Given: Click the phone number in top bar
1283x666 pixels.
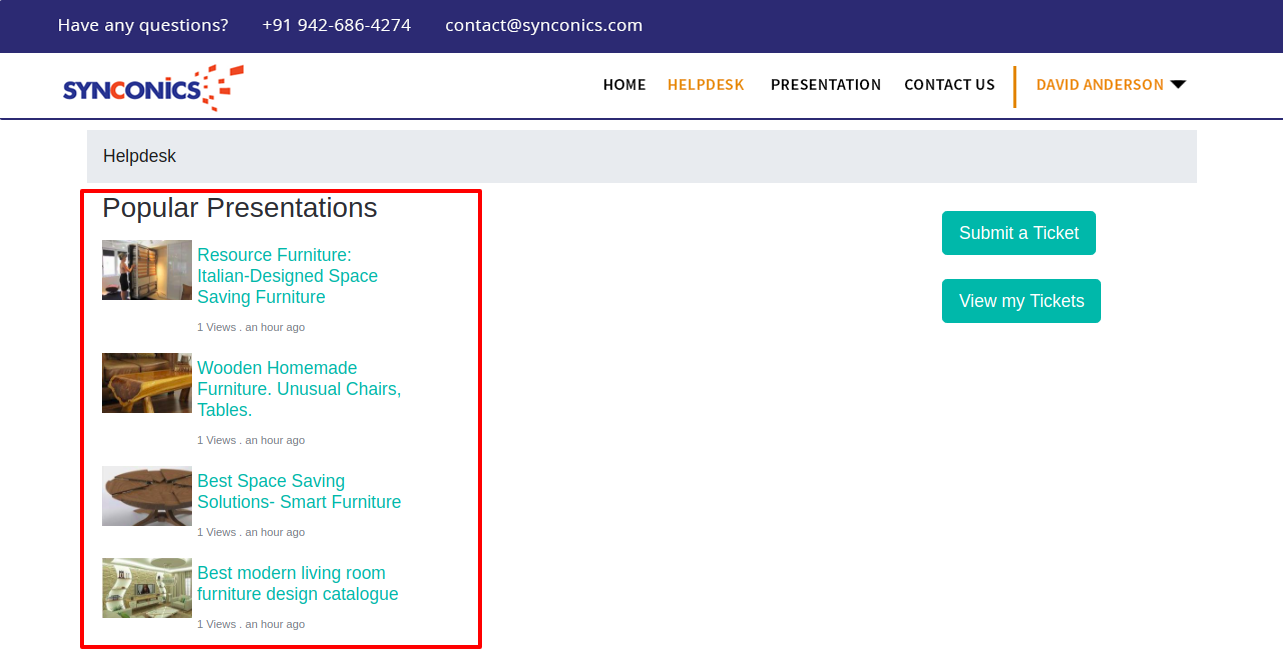Looking at the screenshot, I should pos(336,25).
